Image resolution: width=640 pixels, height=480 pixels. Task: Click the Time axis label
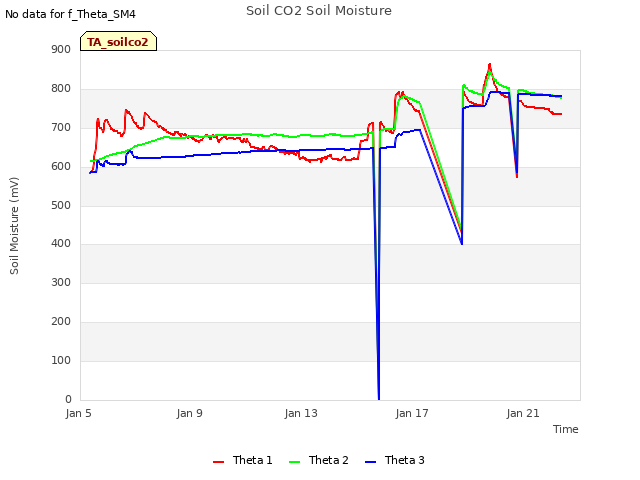566,429
